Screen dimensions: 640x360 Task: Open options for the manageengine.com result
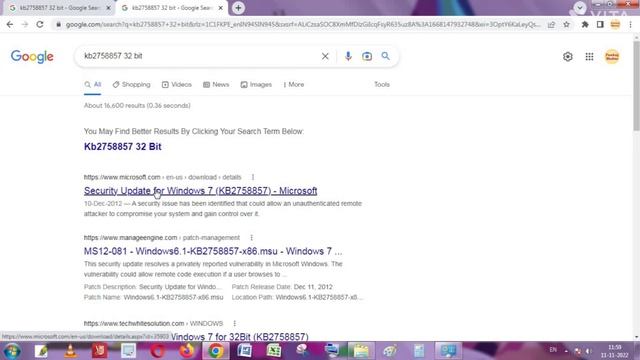pyautogui.click(x=251, y=238)
